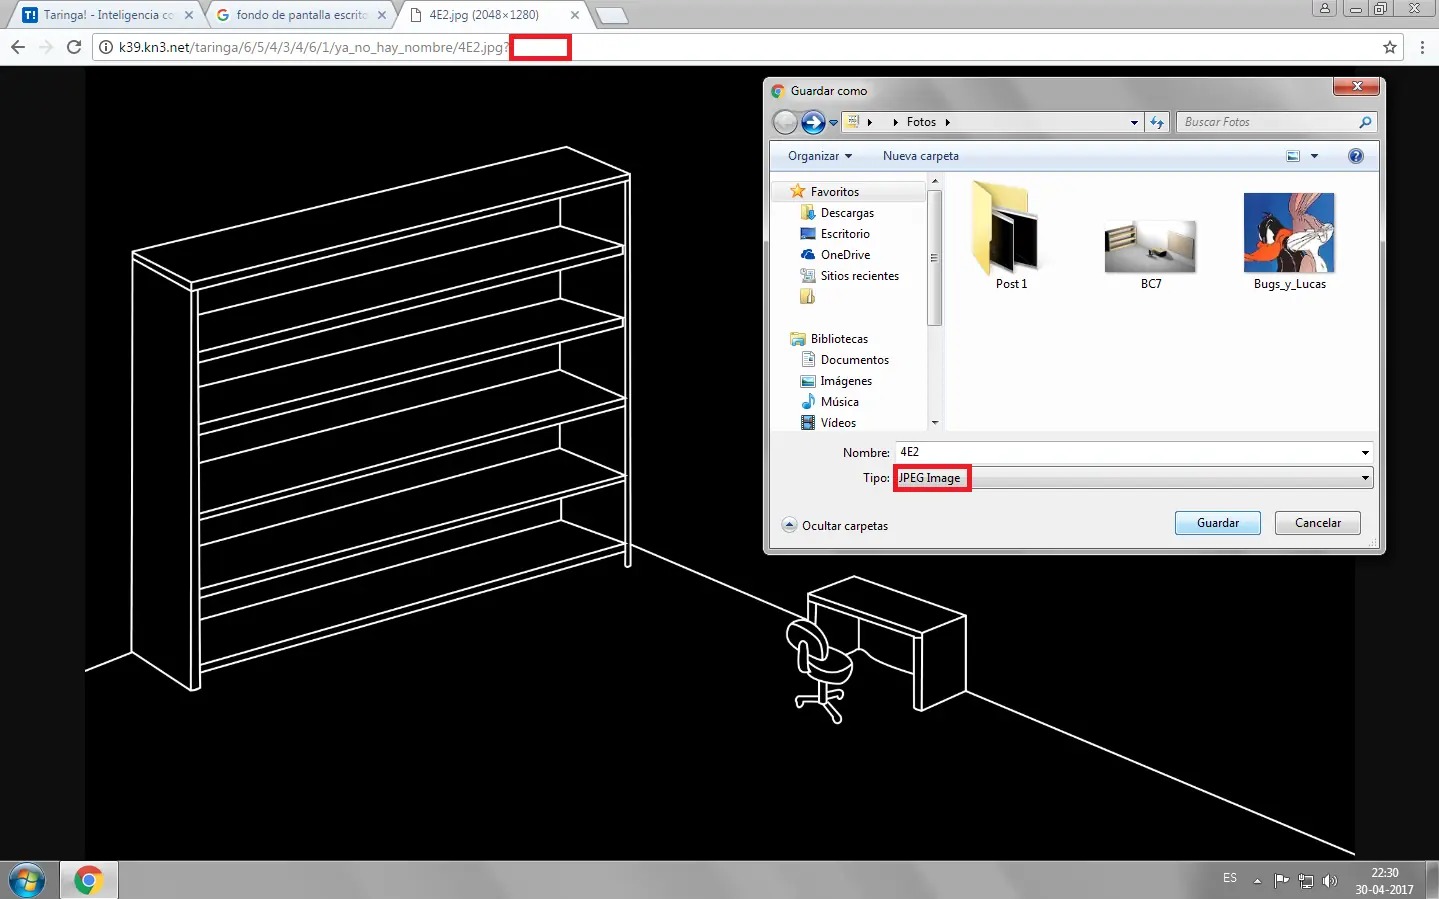Open Chrome's three-dot menu
This screenshot has width=1439, height=899.
1422,47
